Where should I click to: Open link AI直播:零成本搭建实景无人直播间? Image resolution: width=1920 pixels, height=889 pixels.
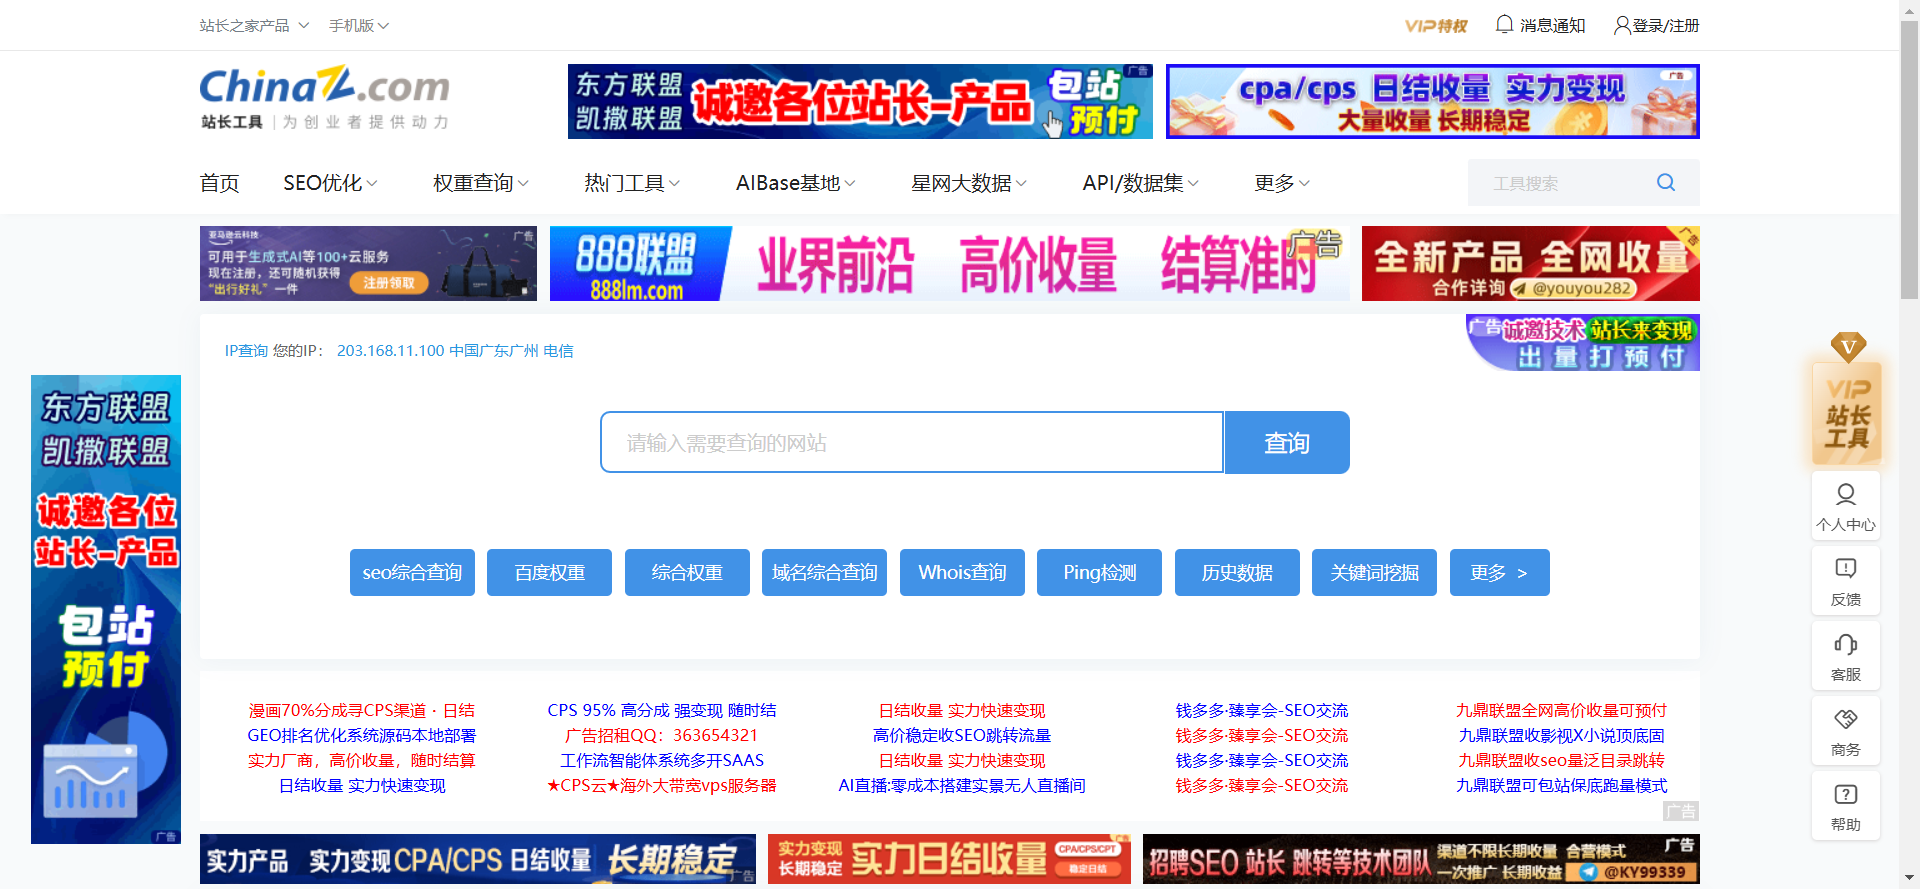tap(962, 785)
